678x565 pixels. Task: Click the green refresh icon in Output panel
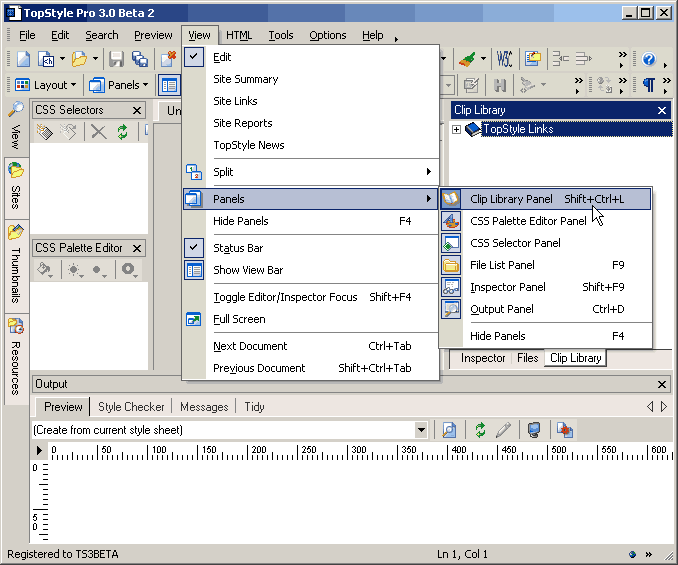pyautogui.click(x=481, y=429)
